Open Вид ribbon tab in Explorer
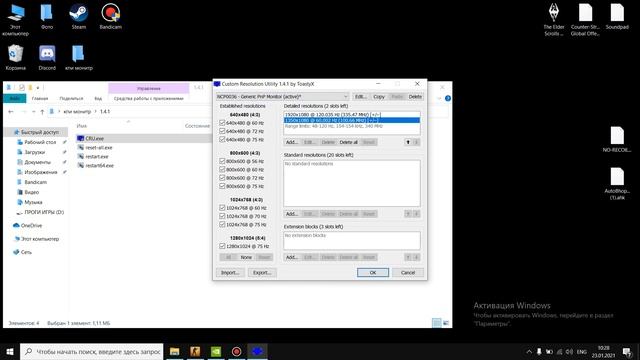This screenshot has width=640, height=360. tap(98, 98)
